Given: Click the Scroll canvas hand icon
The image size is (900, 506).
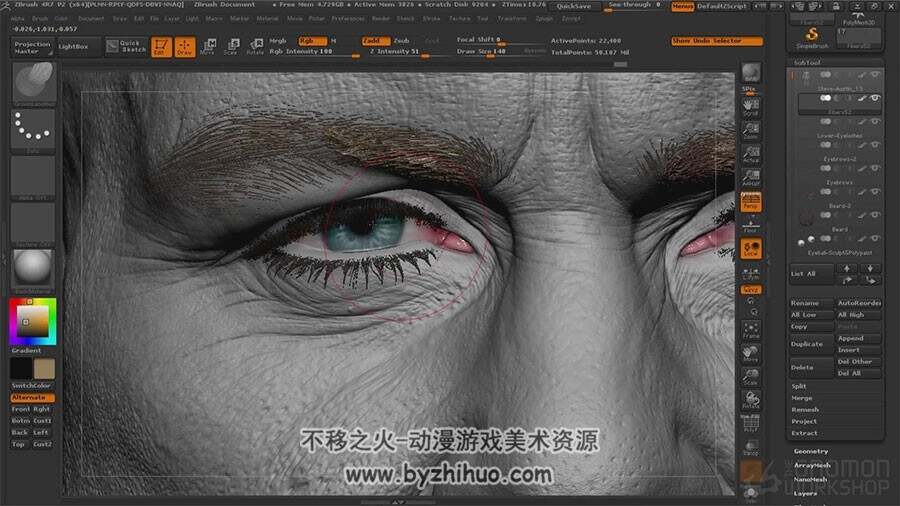Looking at the screenshot, I should pos(751,107).
